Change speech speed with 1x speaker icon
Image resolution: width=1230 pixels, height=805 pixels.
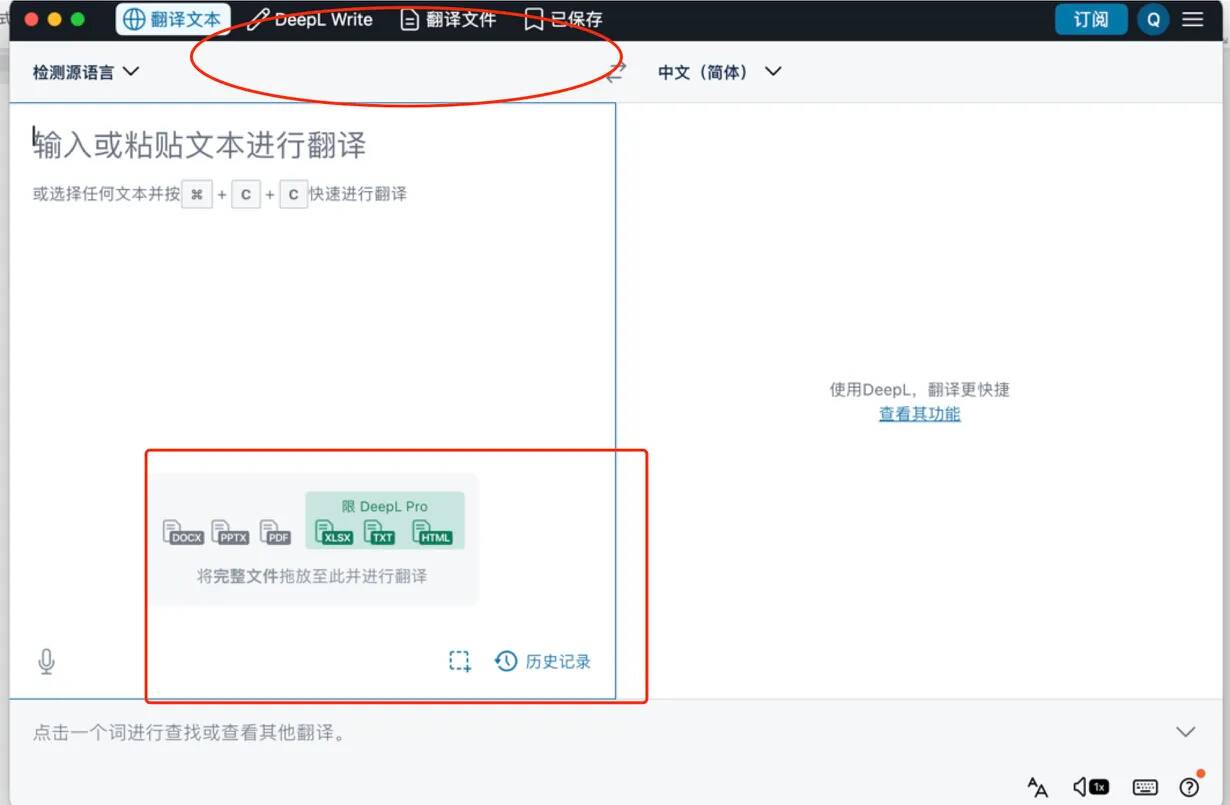[x=1091, y=787]
